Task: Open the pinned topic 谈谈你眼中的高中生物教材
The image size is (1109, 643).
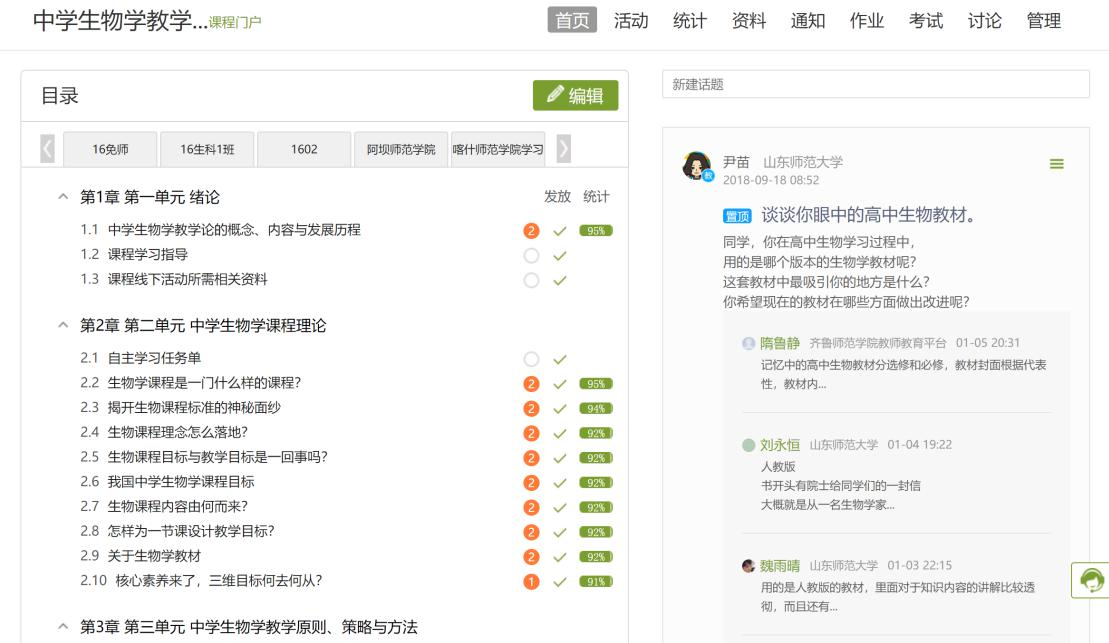Action: [x=867, y=215]
